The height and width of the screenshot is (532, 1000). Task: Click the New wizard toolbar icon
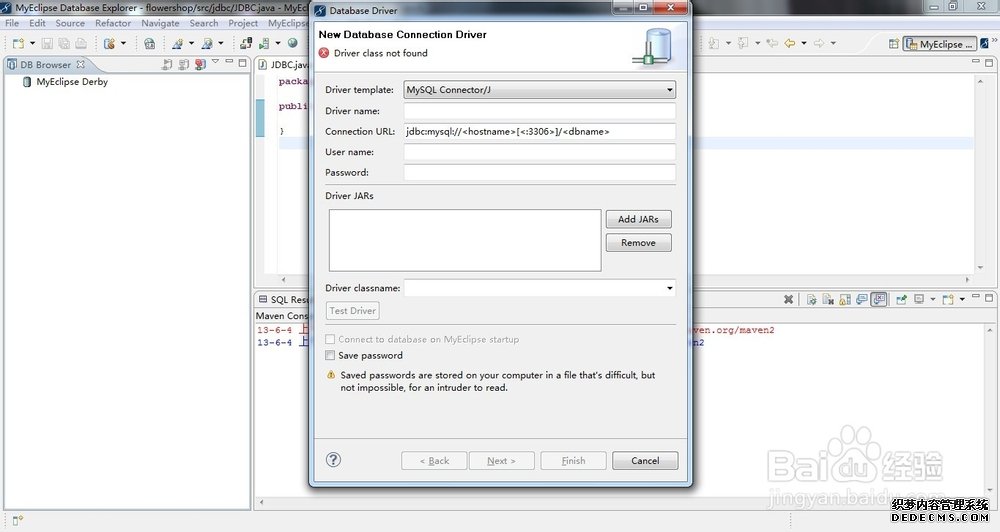coord(19,44)
